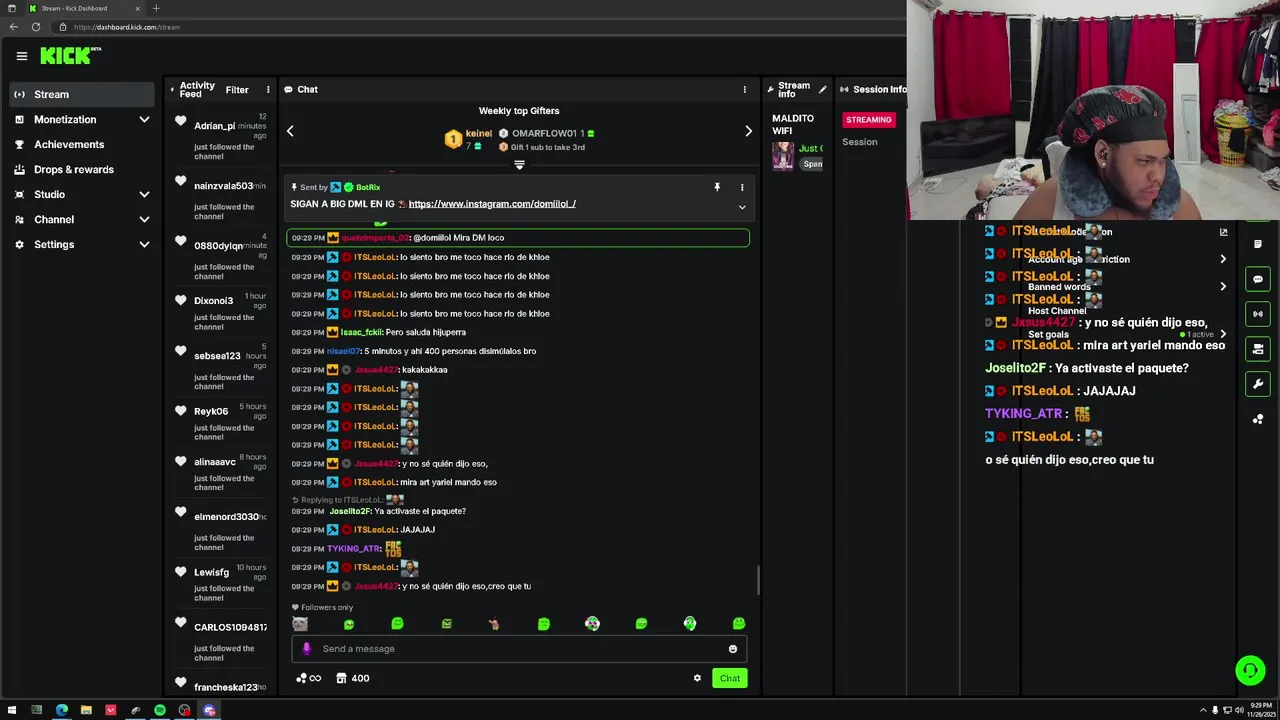Show previous Weekly top Gifters slide
The width and height of the screenshot is (1280, 720).
coord(290,131)
